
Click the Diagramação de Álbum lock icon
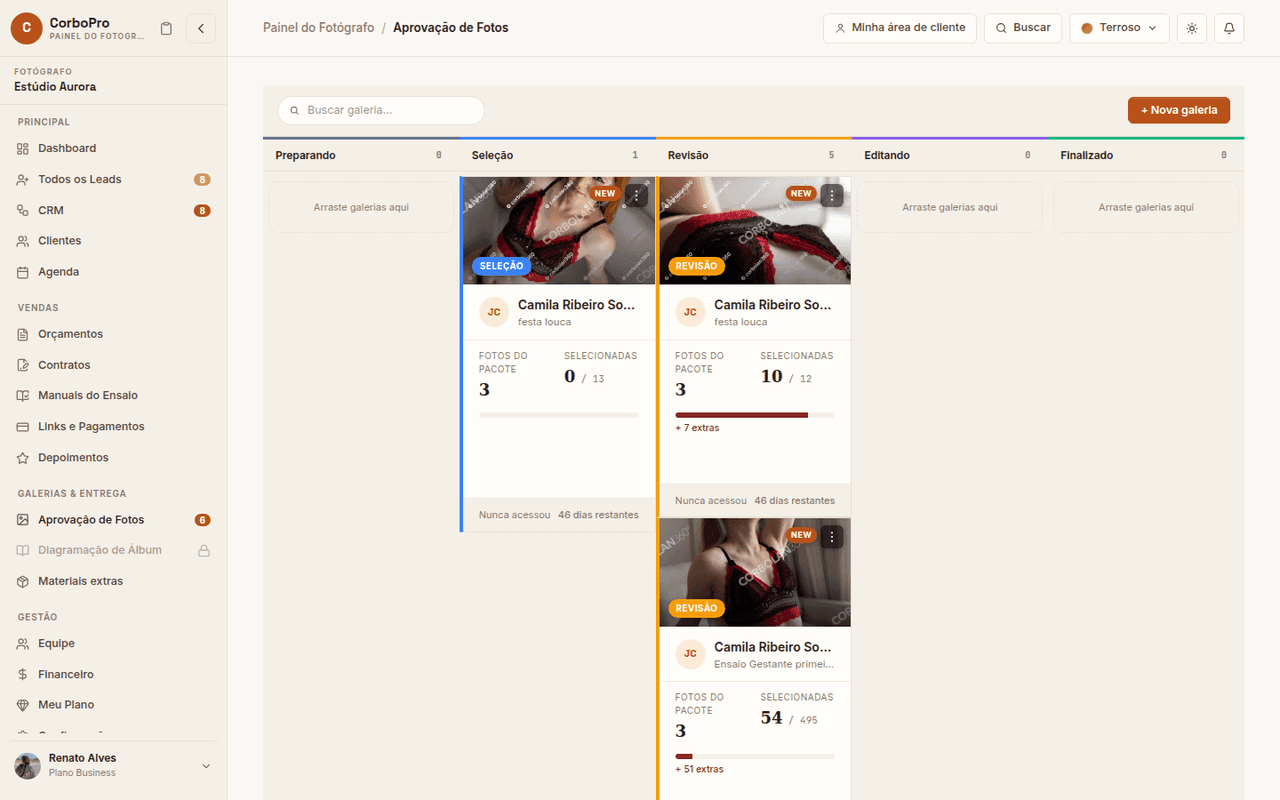pyautogui.click(x=203, y=550)
